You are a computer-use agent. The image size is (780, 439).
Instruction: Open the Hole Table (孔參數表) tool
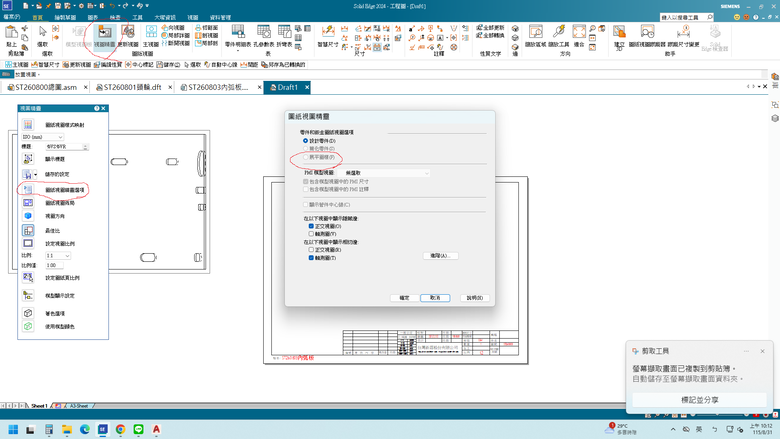tap(264, 36)
